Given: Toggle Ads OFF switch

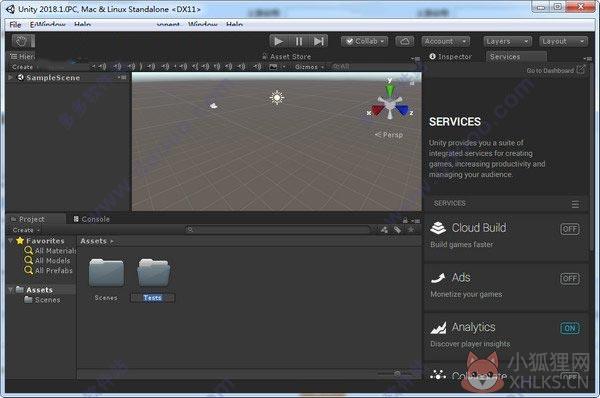Looking at the screenshot, I should pyautogui.click(x=570, y=279).
